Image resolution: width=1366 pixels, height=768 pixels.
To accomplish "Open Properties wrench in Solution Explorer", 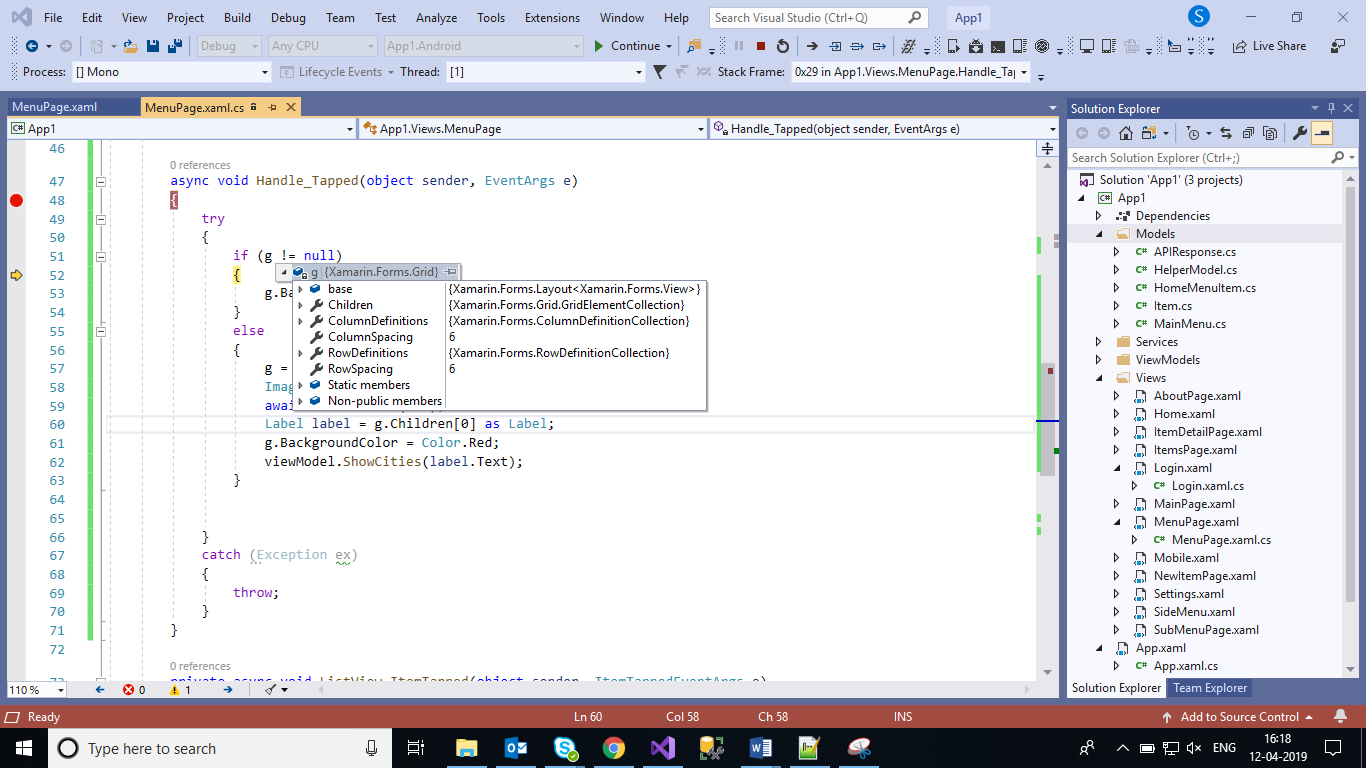I will (1300, 133).
